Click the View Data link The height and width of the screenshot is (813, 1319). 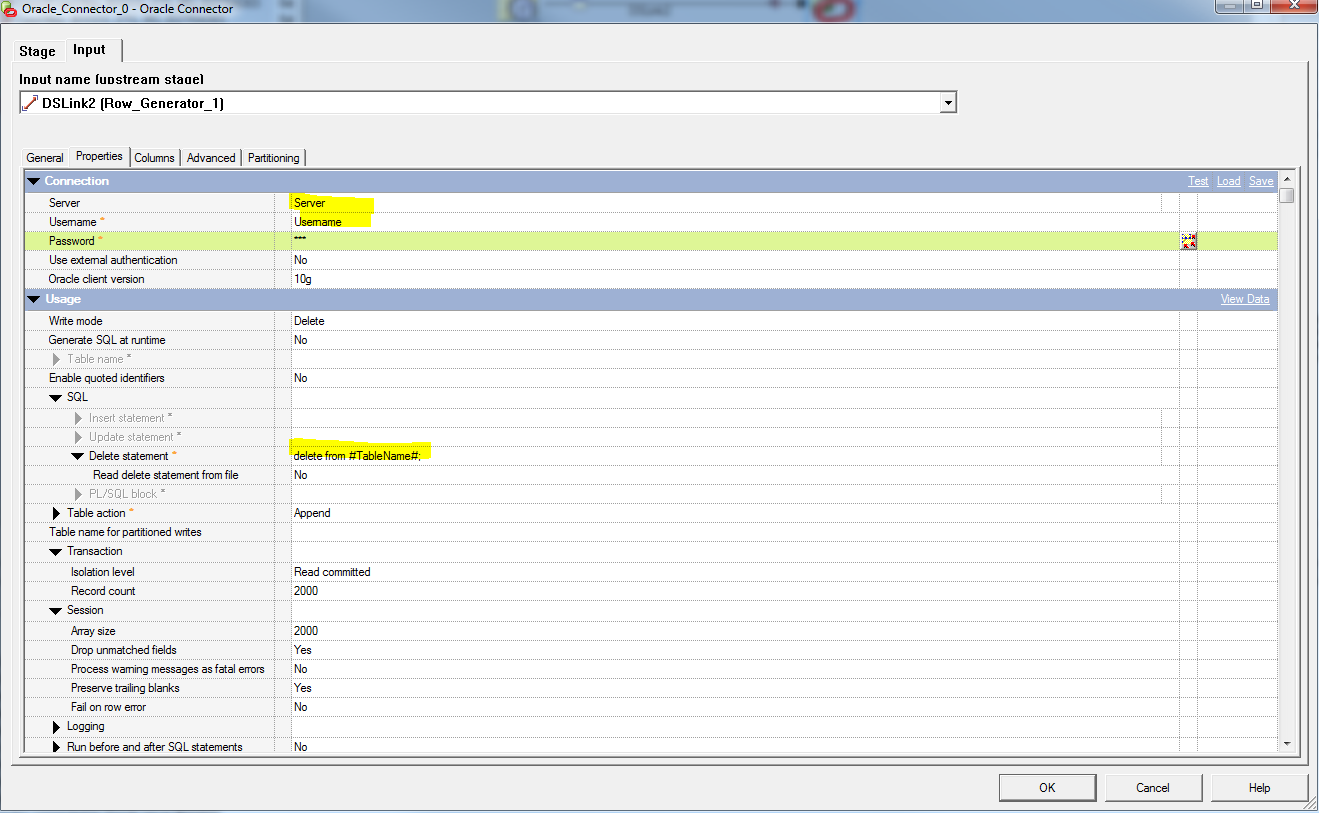(x=1245, y=299)
